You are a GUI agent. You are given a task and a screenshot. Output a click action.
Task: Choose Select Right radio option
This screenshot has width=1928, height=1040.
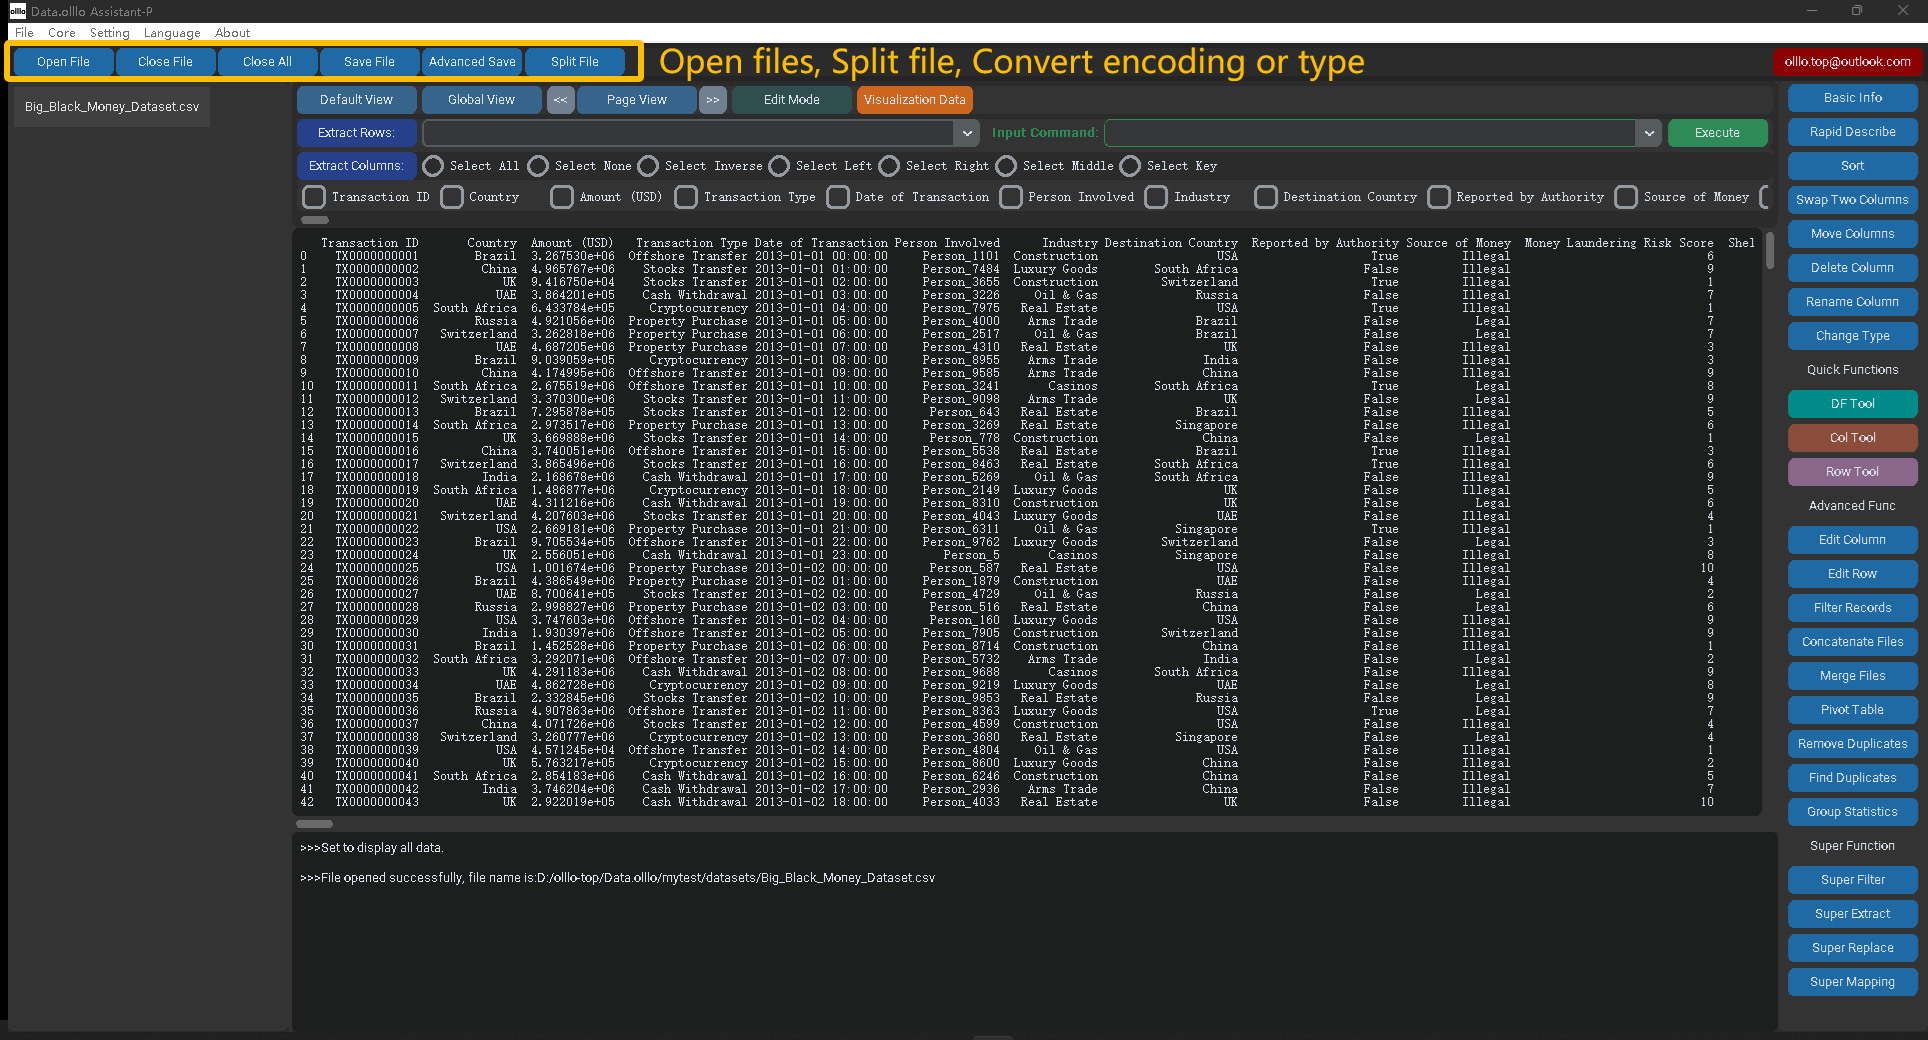(x=889, y=166)
